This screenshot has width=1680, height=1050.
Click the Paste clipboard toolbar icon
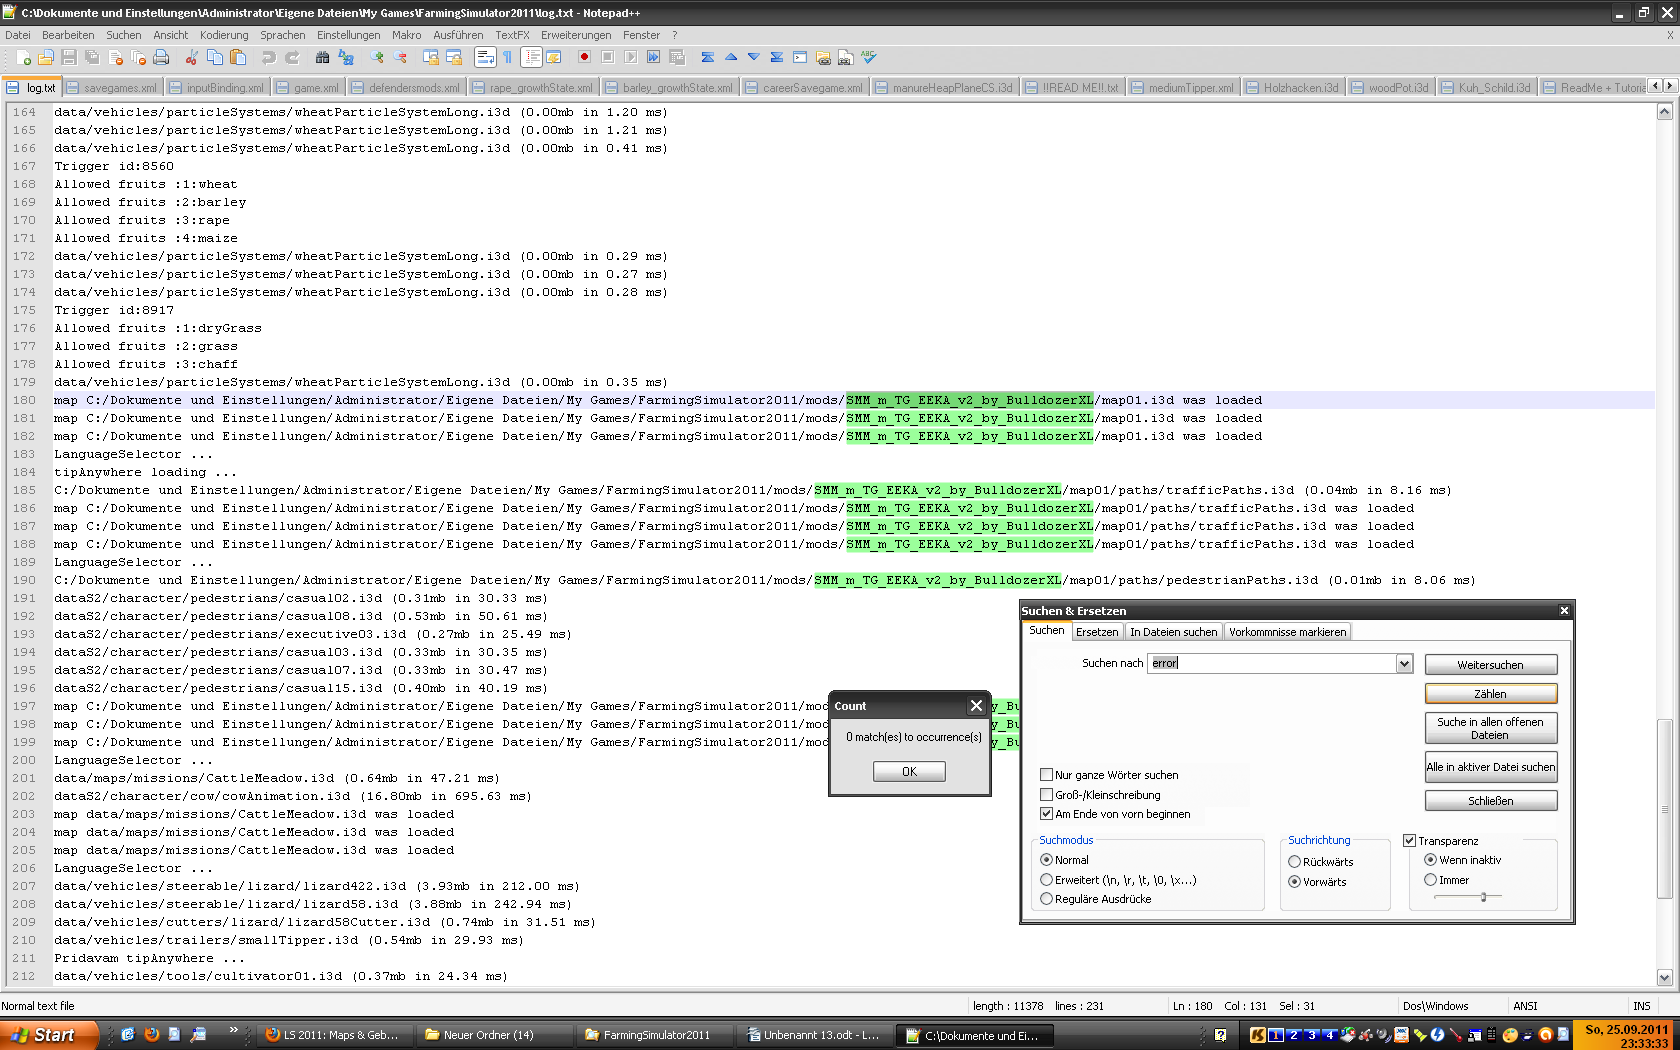coord(238,58)
